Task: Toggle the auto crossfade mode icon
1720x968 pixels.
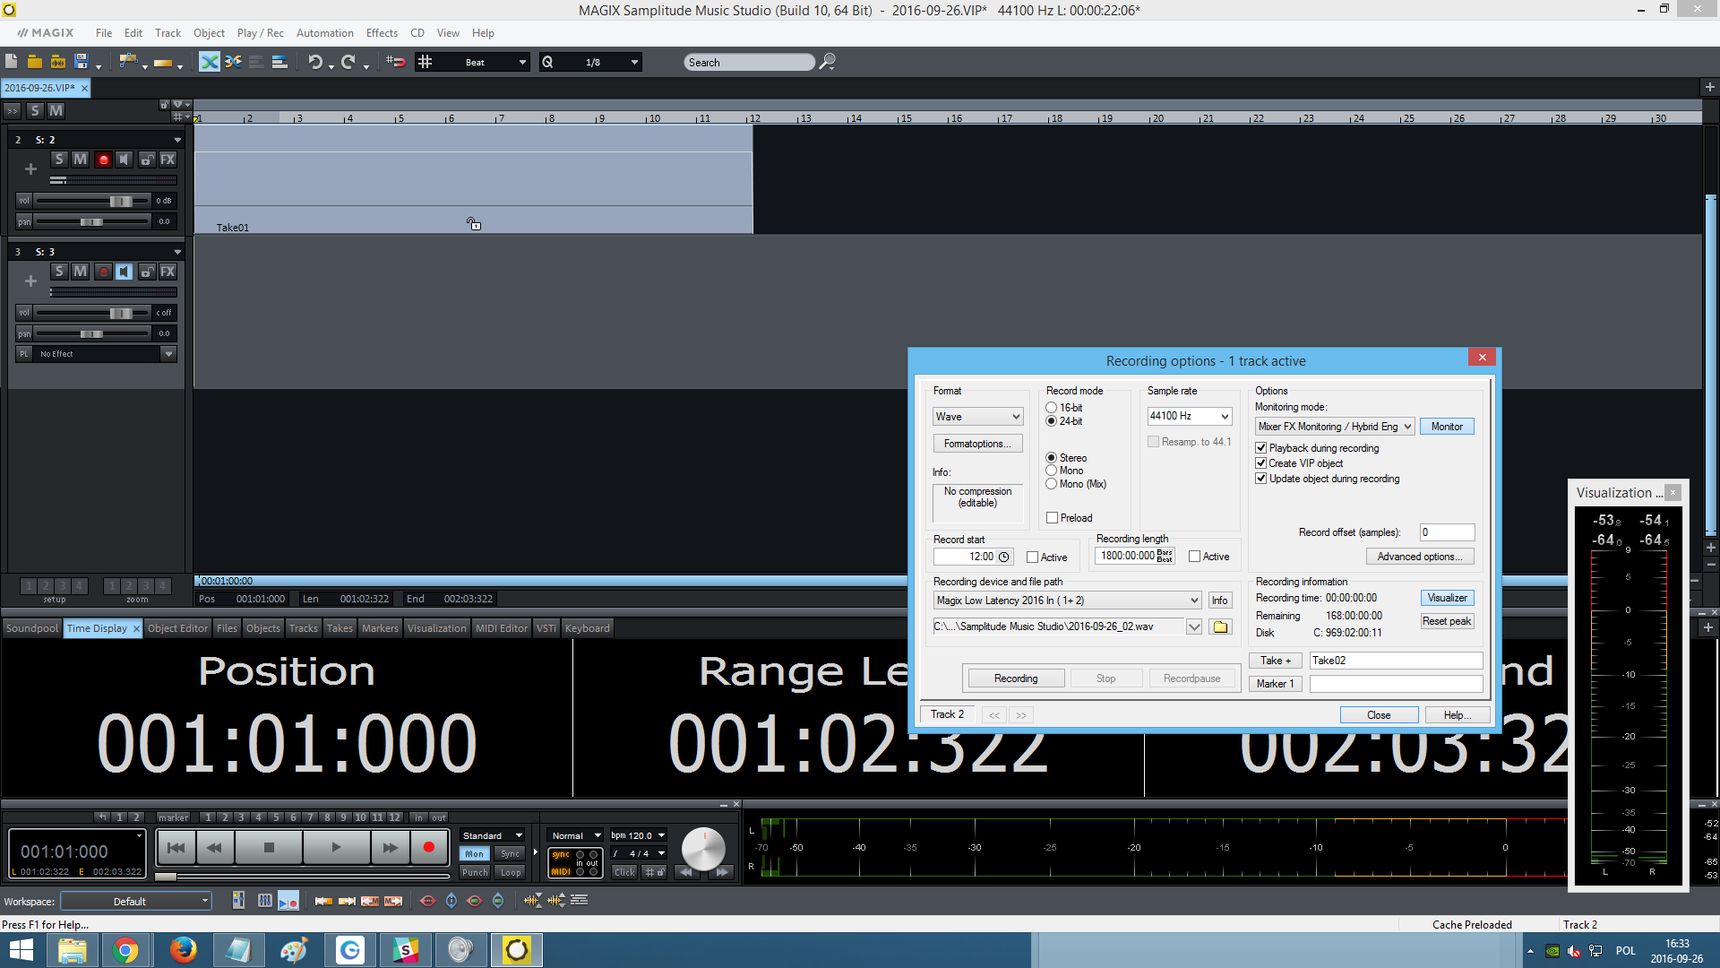Action: [x=209, y=62]
